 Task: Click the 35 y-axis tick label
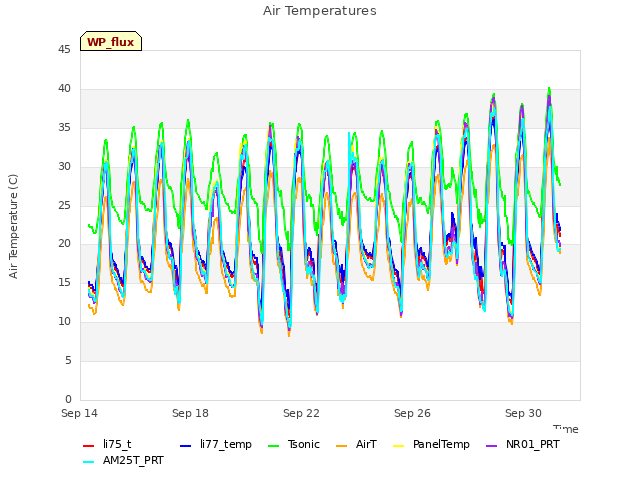(64, 128)
